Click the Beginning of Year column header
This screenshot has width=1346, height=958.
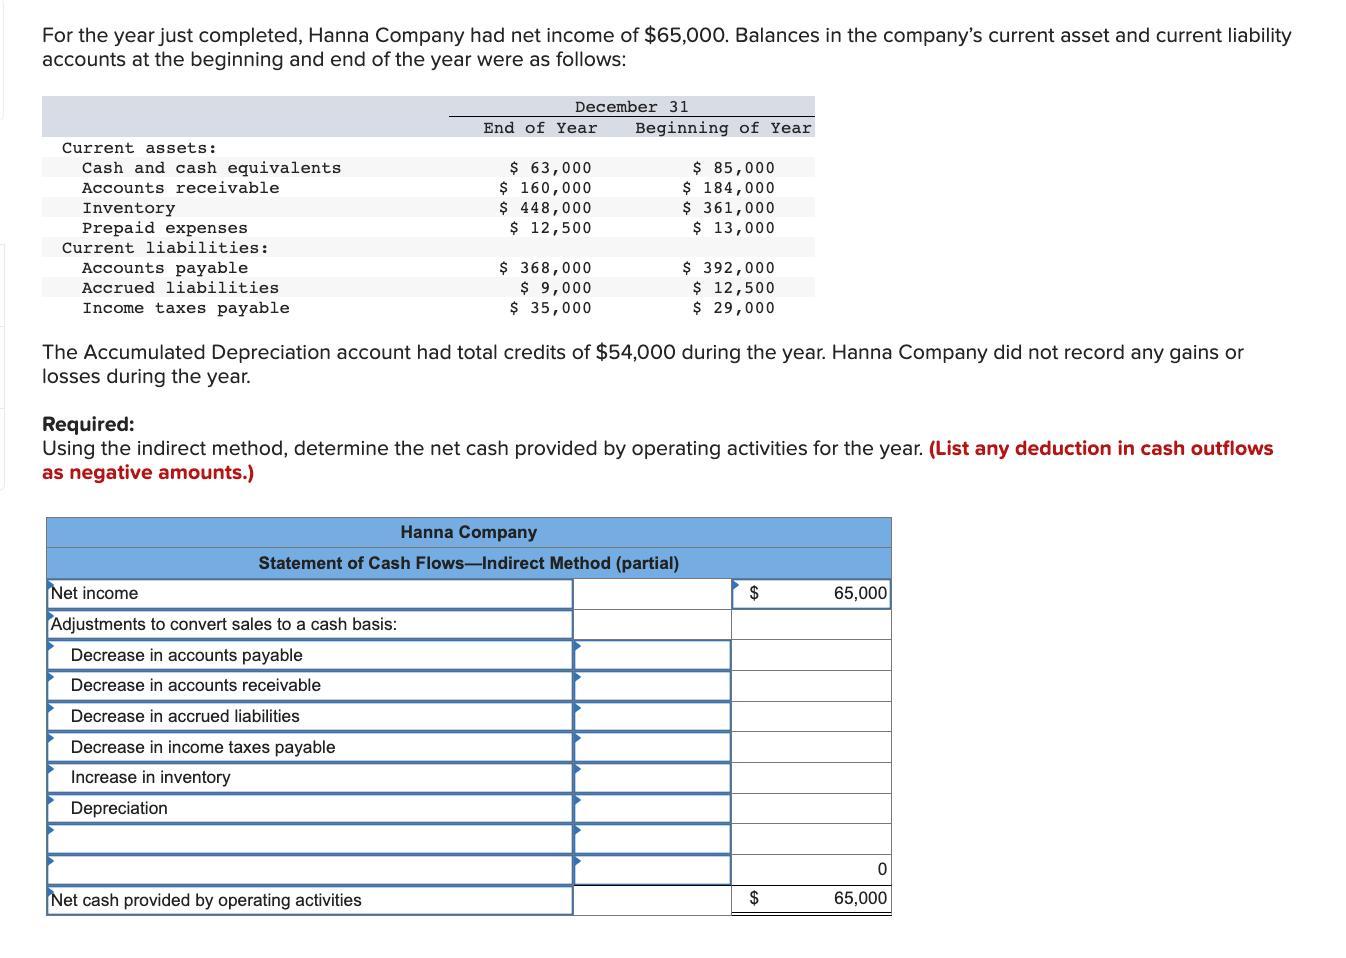[x=723, y=128]
